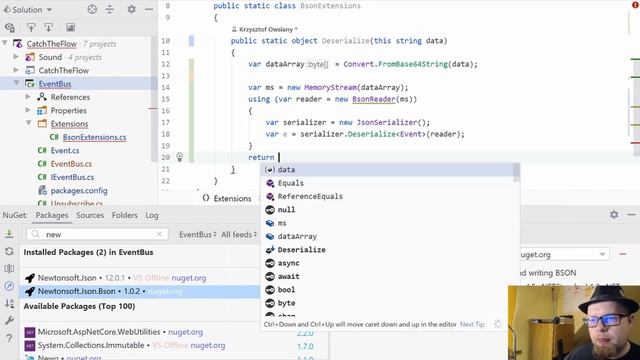Clear the NuGet search text
The width and height of the screenshot is (640, 360).
[159, 234]
